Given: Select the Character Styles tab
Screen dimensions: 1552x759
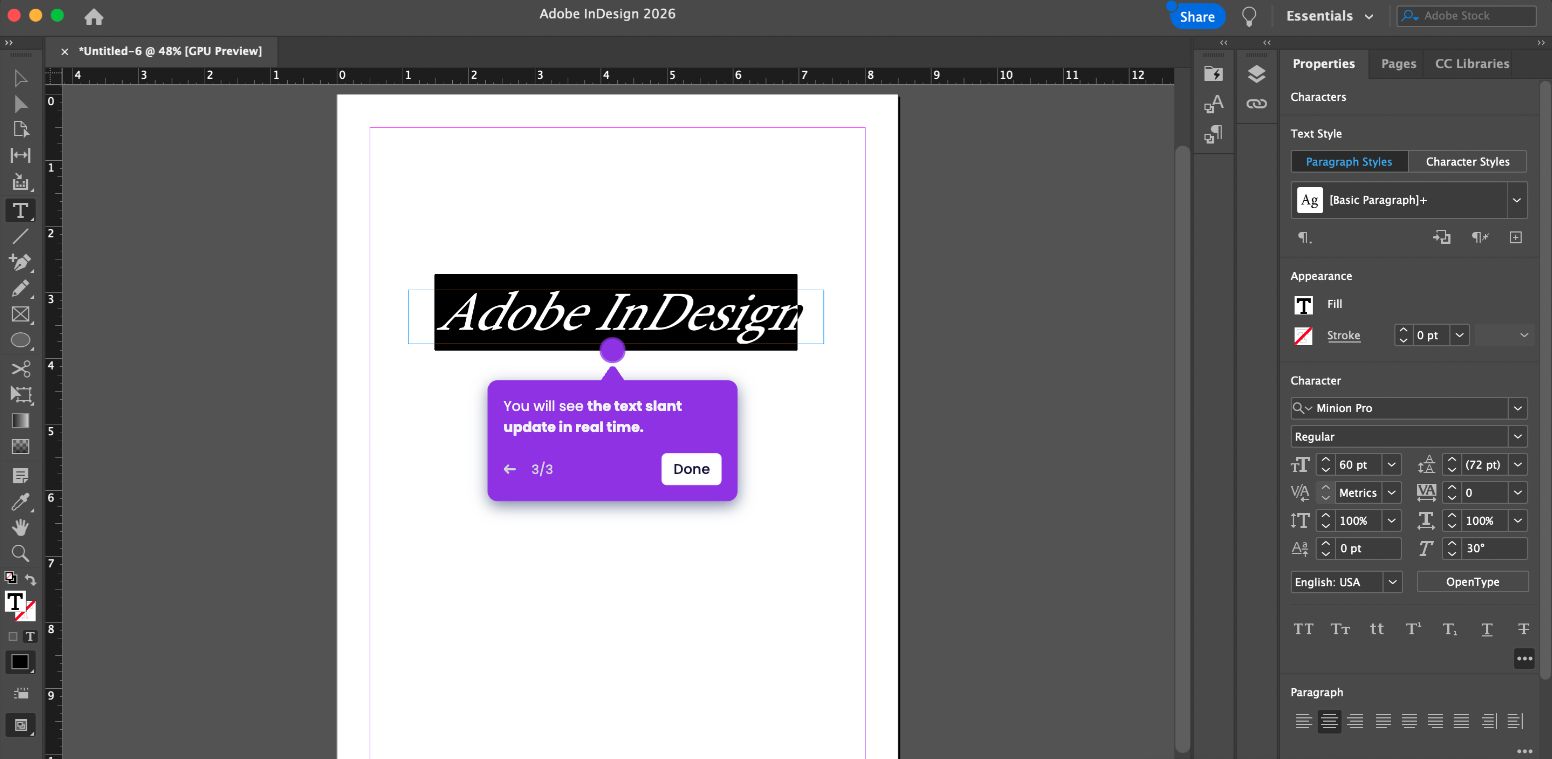Looking at the screenshot, I should (1467, 162).
